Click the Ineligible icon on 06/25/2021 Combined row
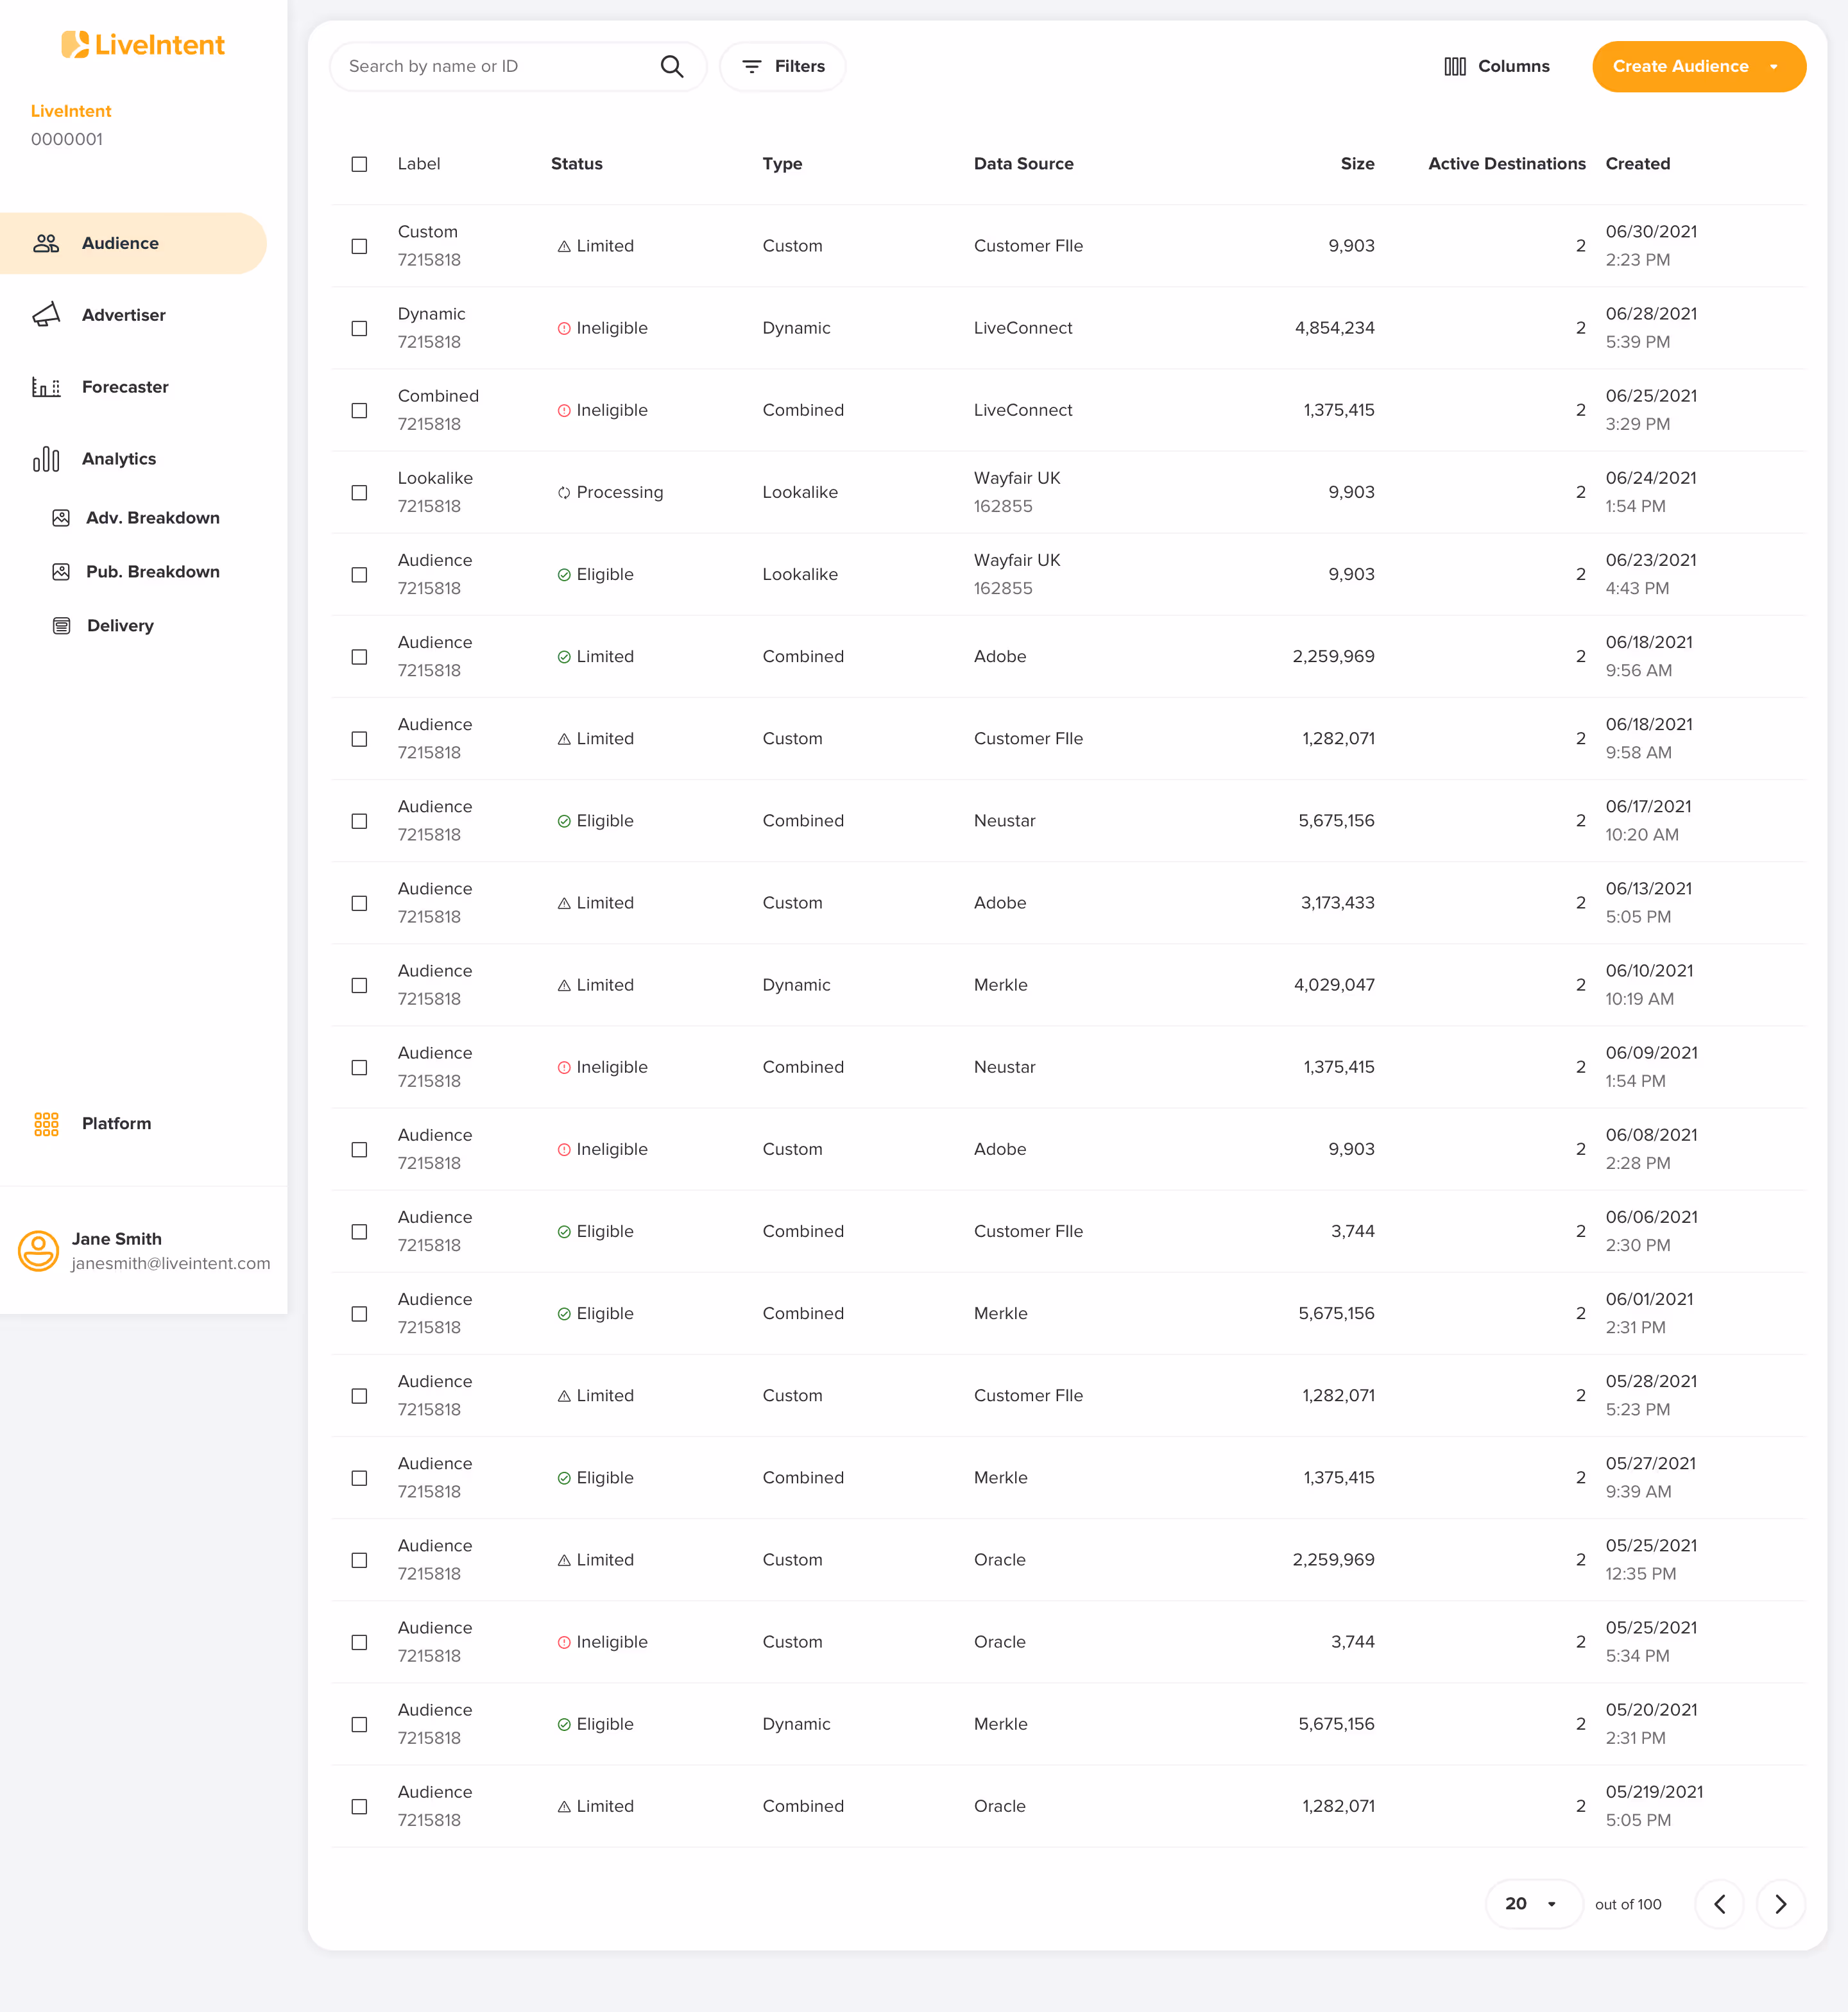Viewport: 1848px width, 2012px height. 564,410
